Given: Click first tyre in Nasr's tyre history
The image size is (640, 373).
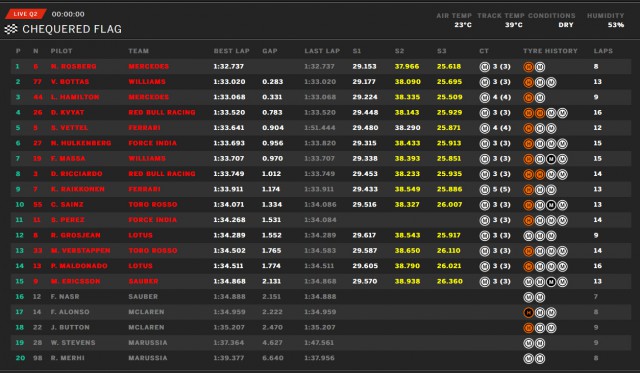Looking at the screenshot, I should pos(529,297).
